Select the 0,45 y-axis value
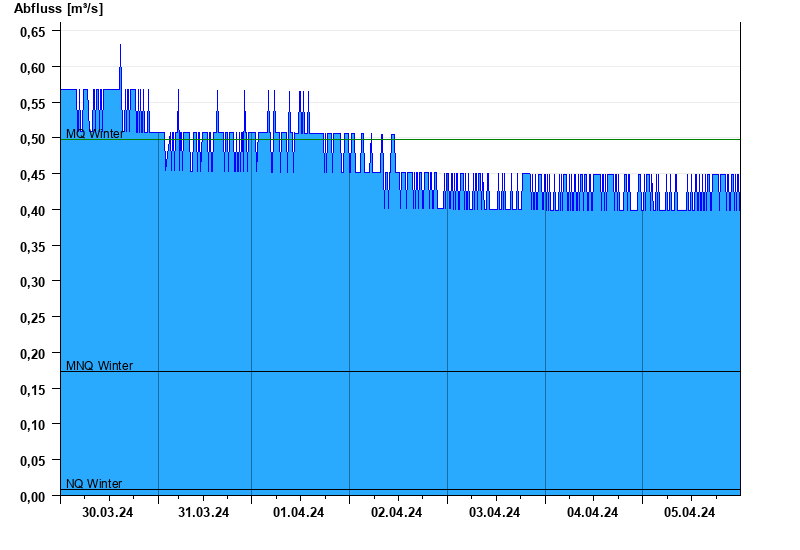800x550 pixels. pos(33,175)
